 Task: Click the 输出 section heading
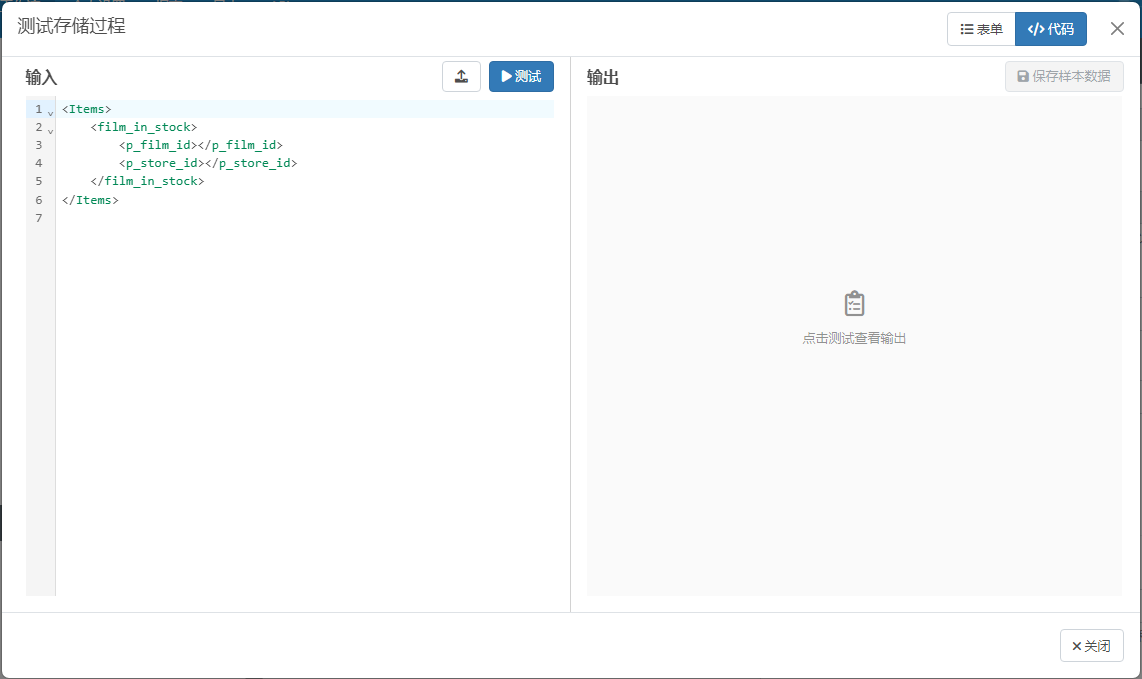click(x=602, y=77)
